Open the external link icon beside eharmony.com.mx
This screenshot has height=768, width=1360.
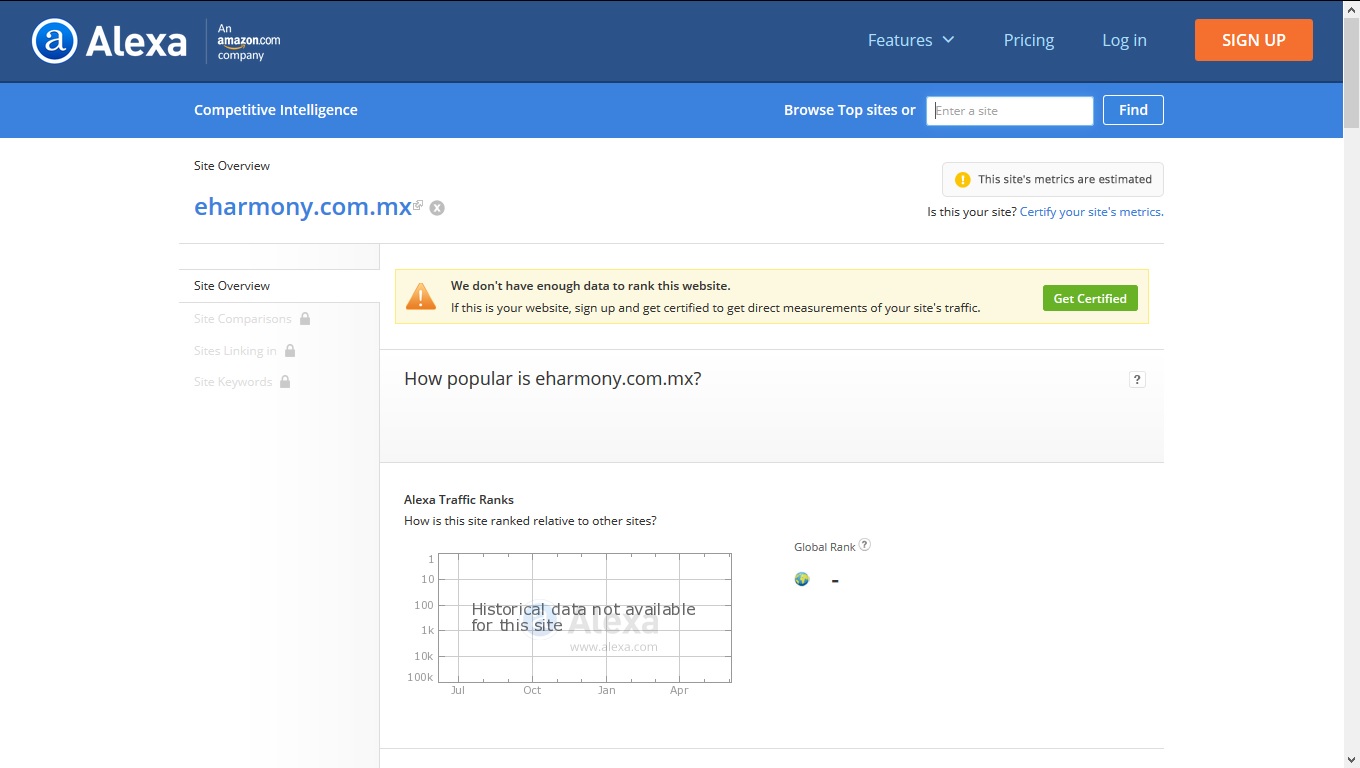(418, 206)
